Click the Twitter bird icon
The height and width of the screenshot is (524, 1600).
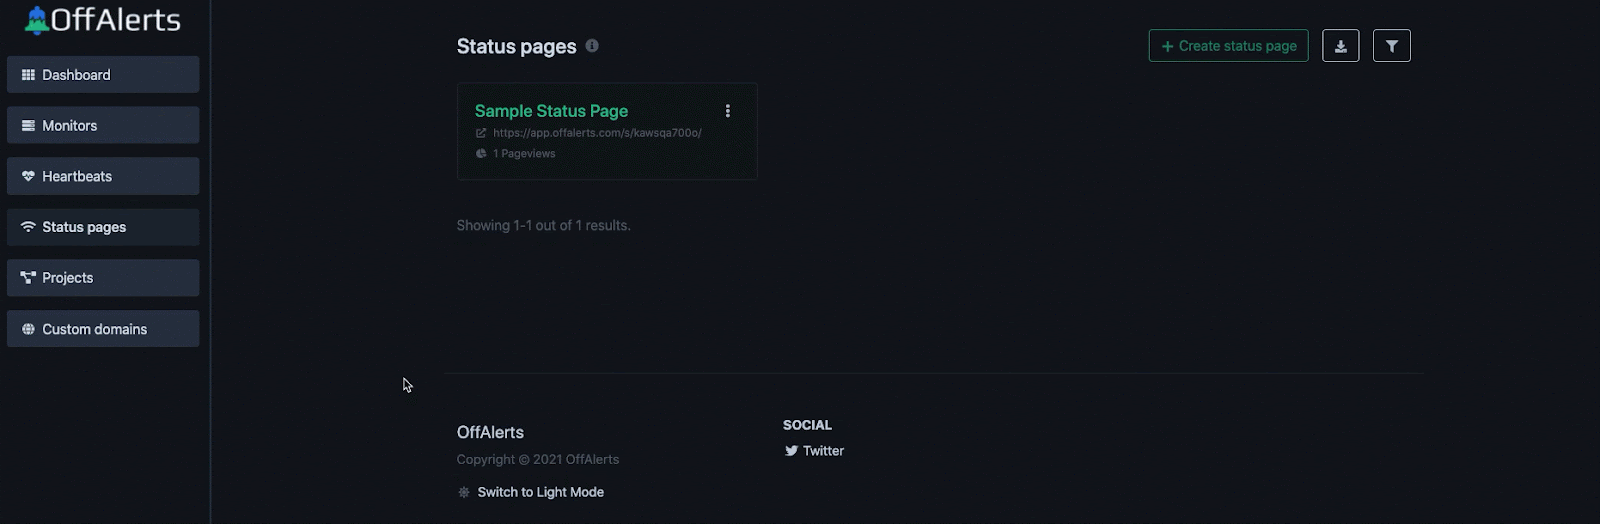[791, 451]
